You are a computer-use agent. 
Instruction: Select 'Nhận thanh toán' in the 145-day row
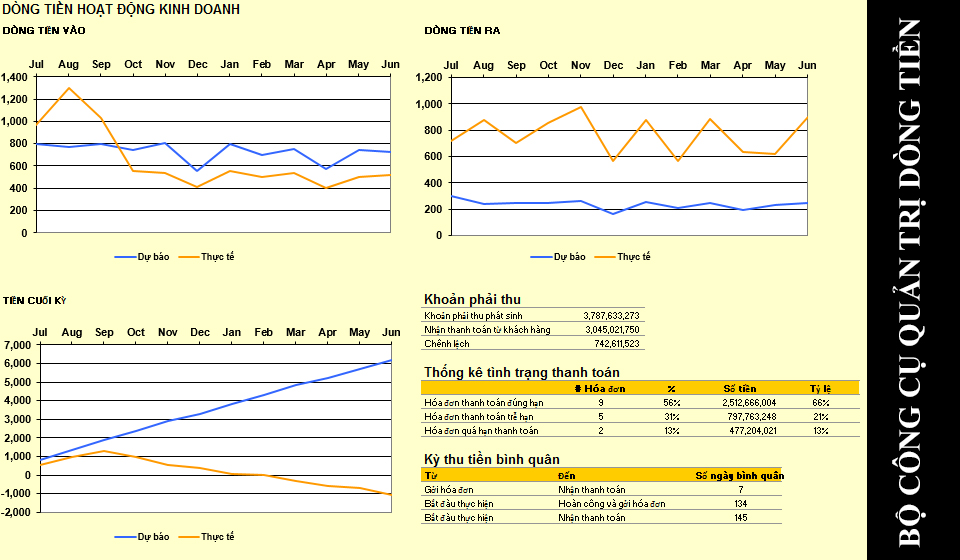pyautogui.click(x=591, y=518)
